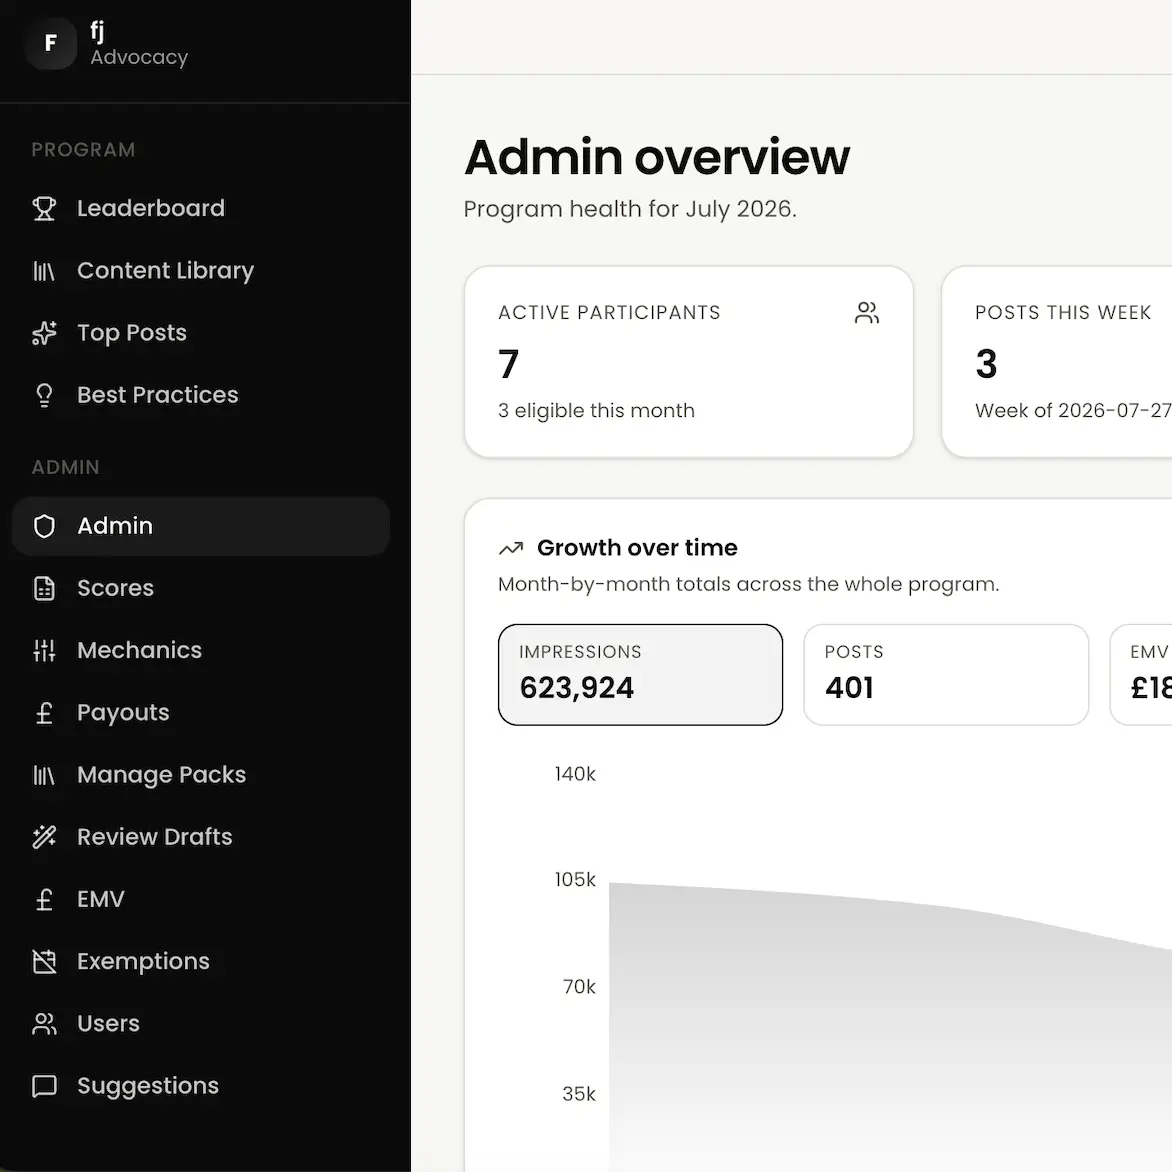Image resolution: width=1172 pixels, height=1172 pixels.
Task: Click the 401 posts value
Action: click(x=849, y=688)
